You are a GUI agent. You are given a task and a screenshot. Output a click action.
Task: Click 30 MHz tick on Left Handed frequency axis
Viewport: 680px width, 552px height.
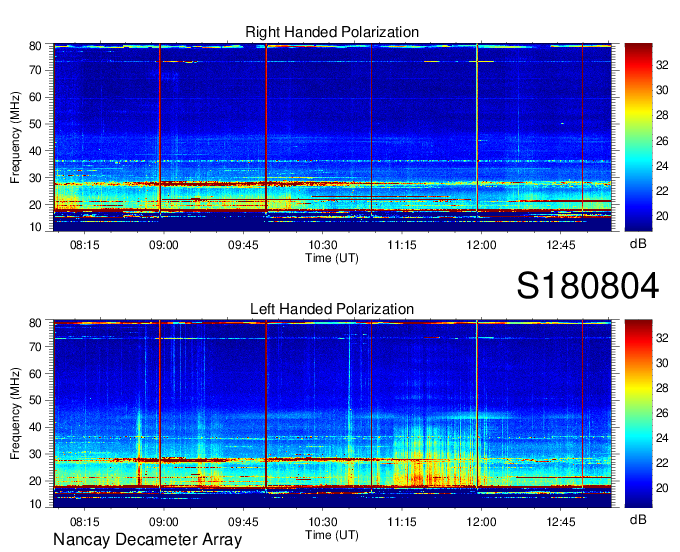(35, 454)
